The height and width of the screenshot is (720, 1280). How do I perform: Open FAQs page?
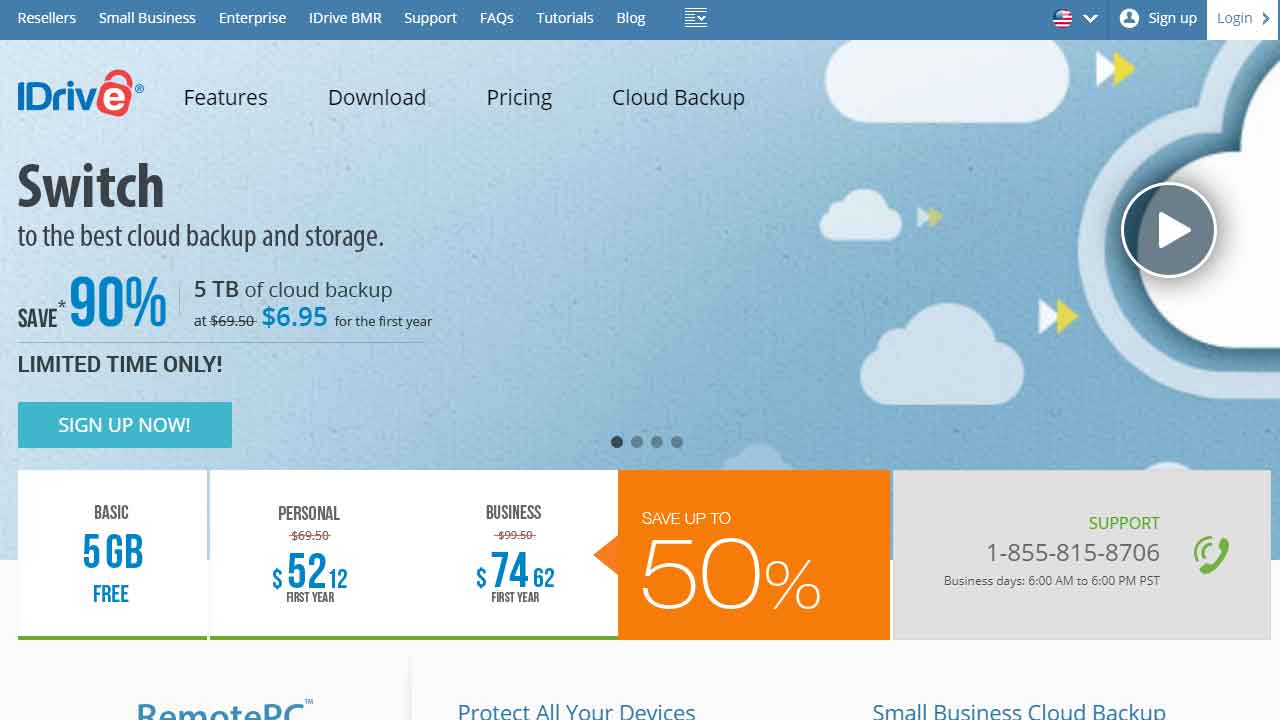[496, 18]
